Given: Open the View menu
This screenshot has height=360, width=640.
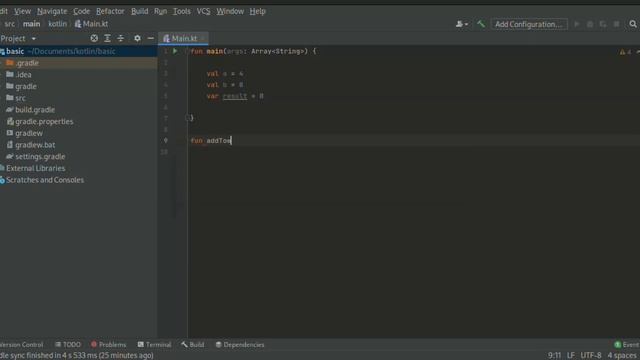Looking at the screenshot, I should click(22, 11).
